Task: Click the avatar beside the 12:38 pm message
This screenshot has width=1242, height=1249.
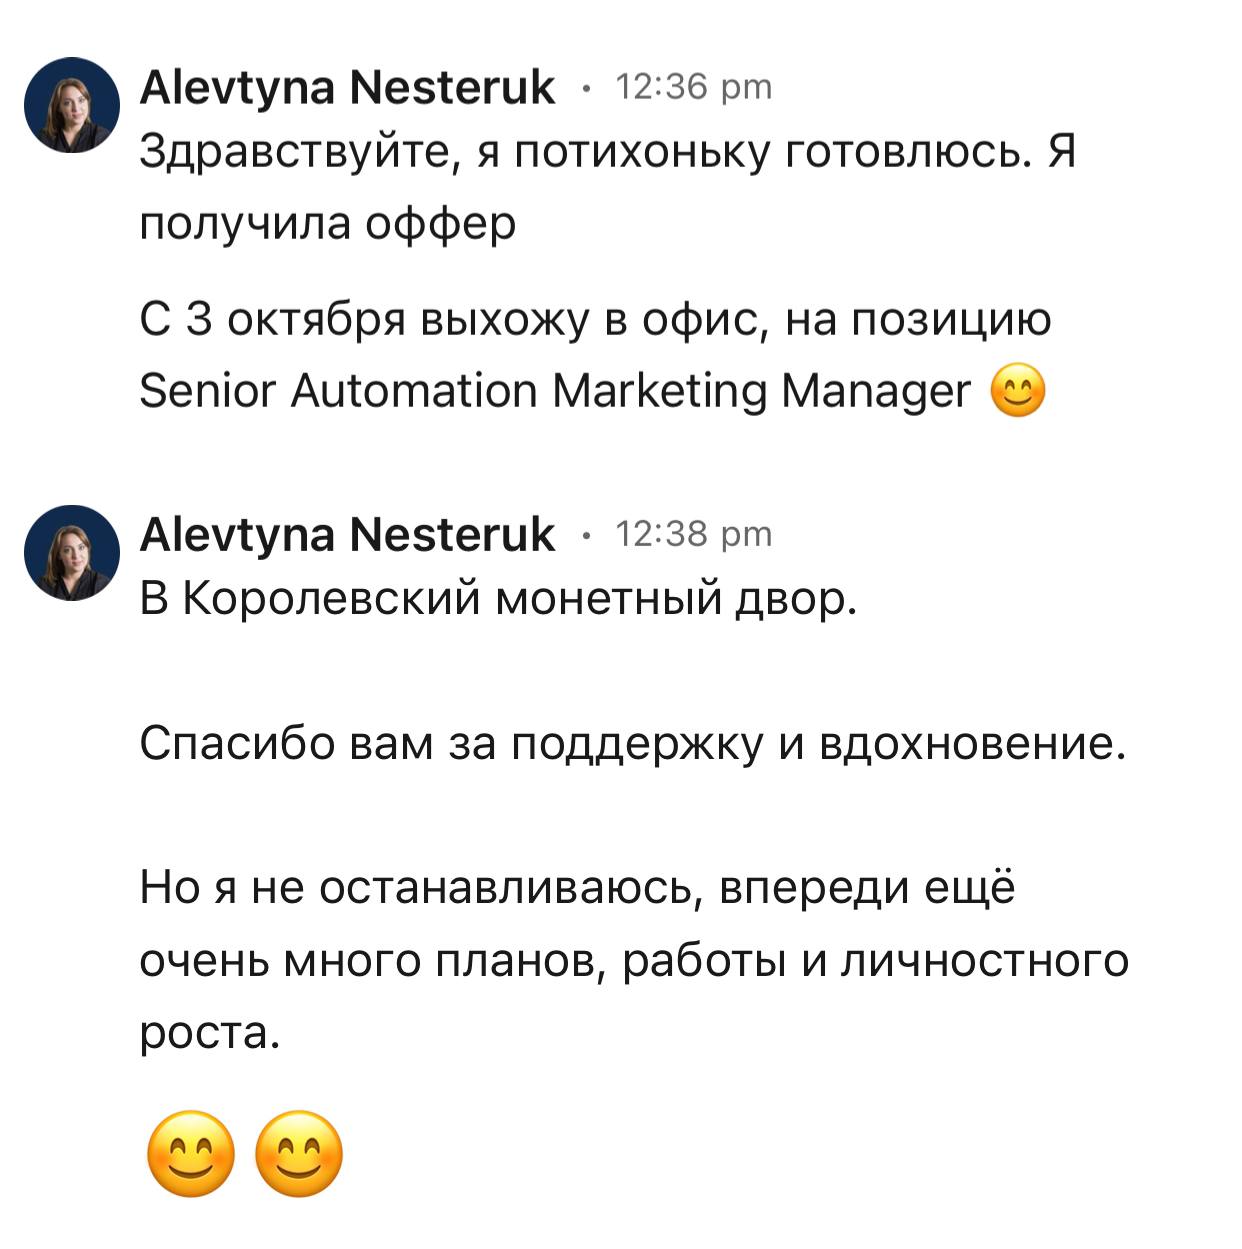Action: pyautogui.click(x=72, y=552)
